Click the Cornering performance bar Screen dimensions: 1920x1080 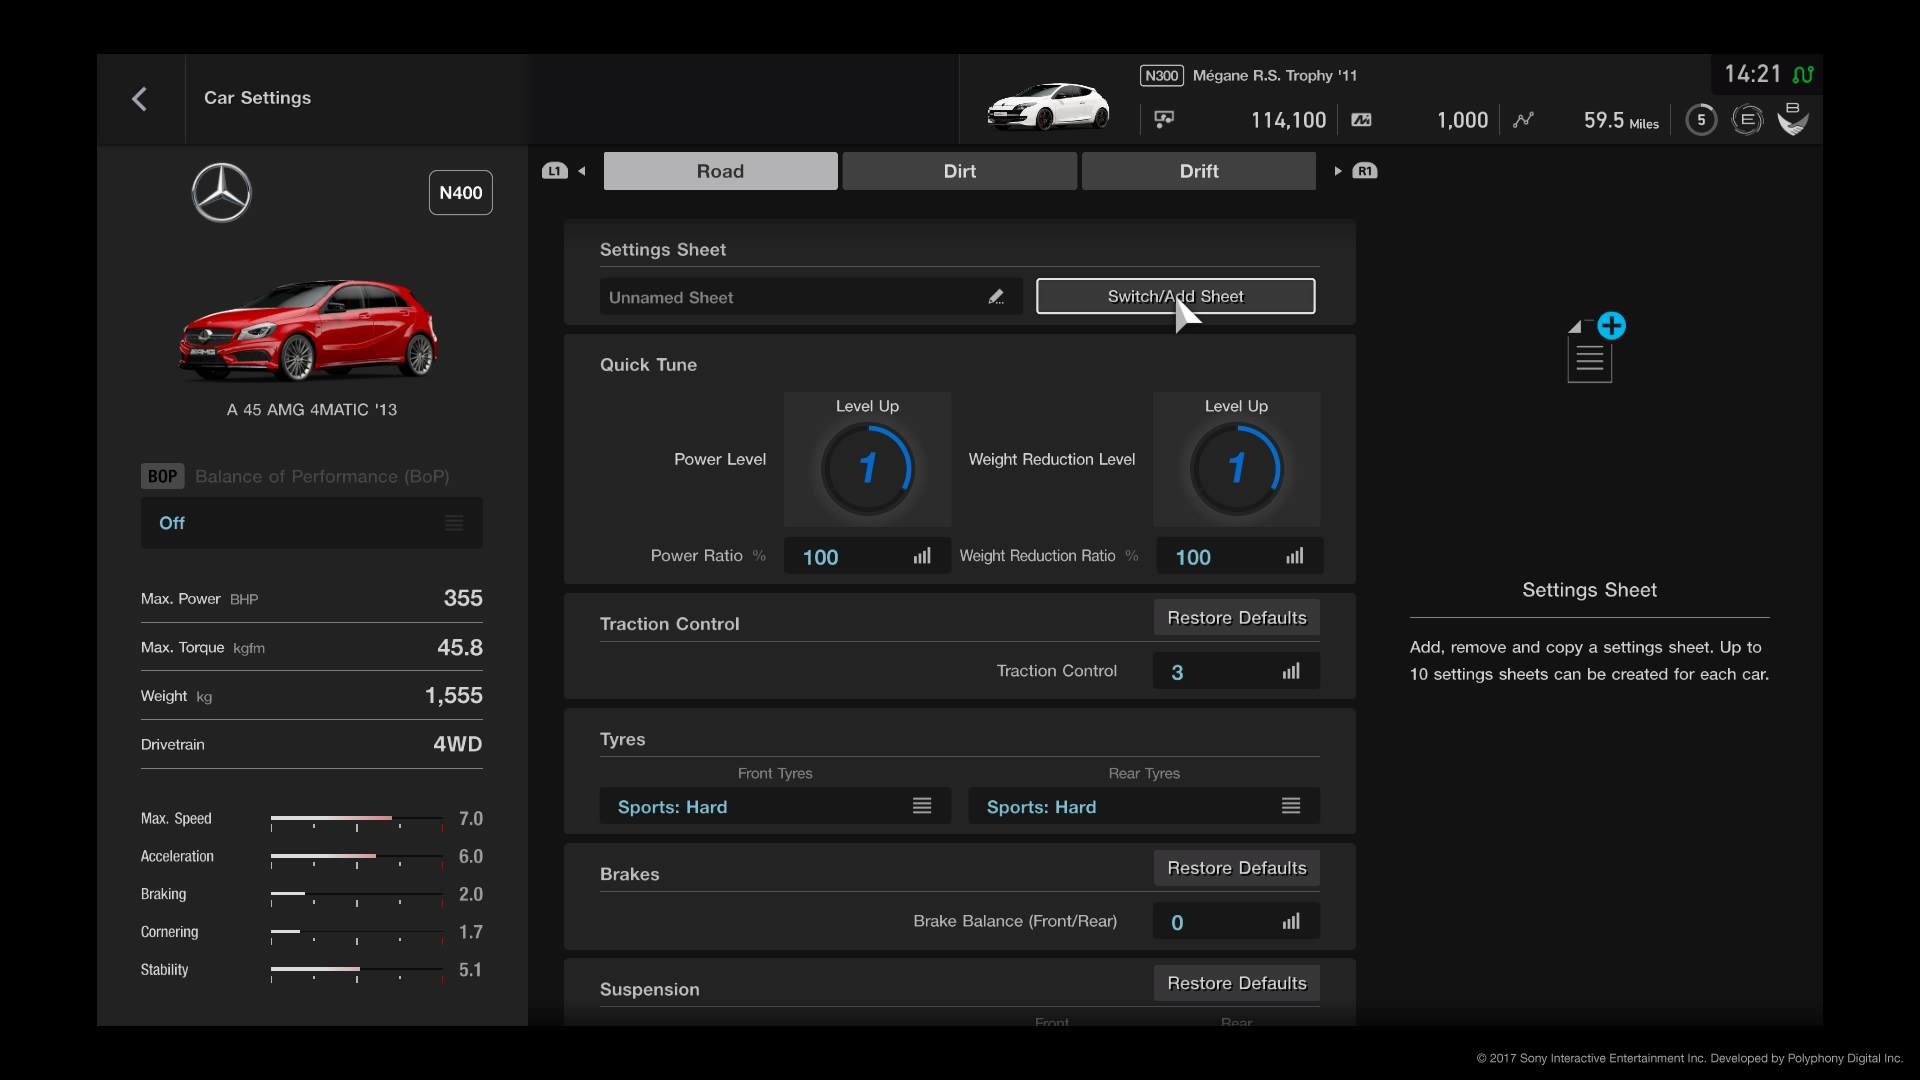(x=356, y=933)
